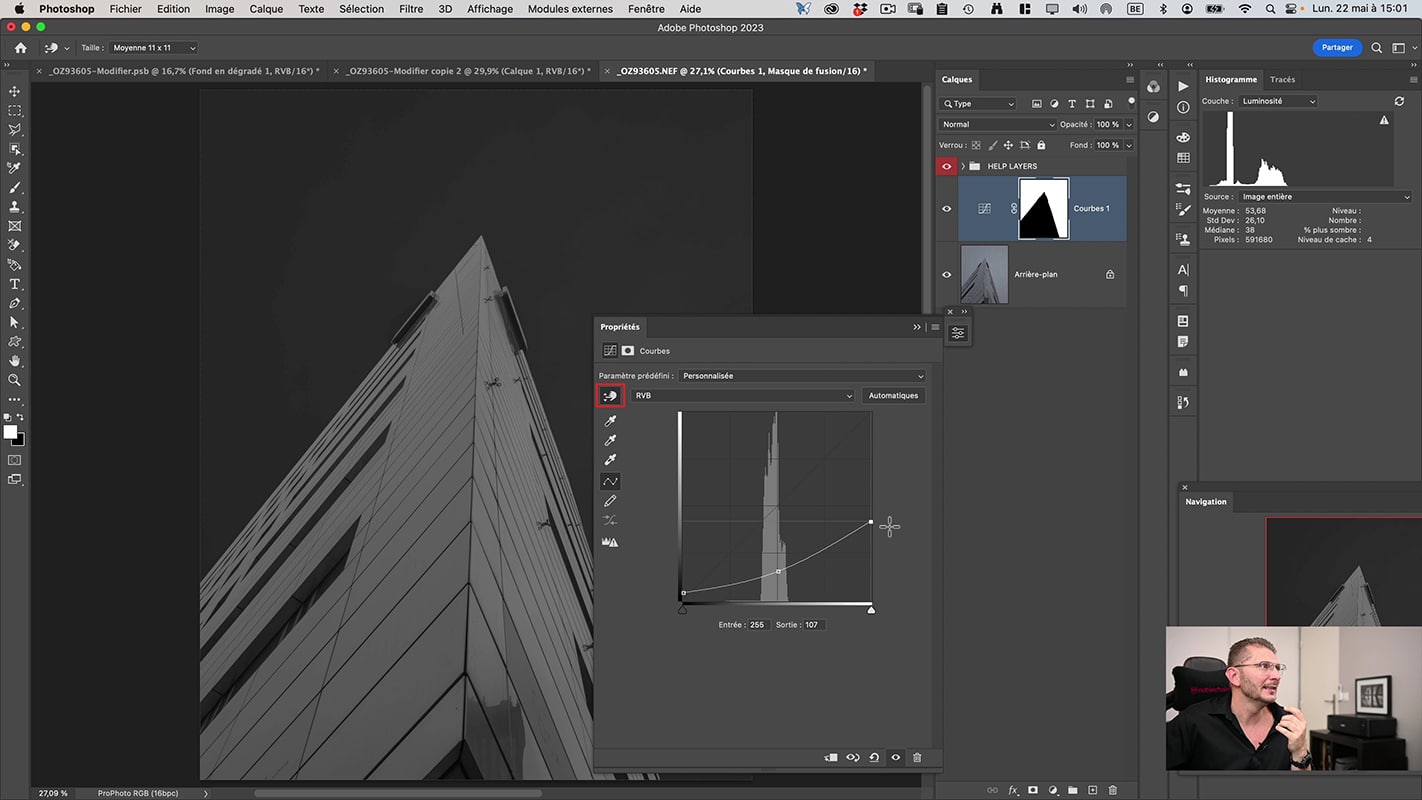Click the on-image targeted adjustment tool in Courbes
This screenshot has height=800, width=1422.
[610, 396]
